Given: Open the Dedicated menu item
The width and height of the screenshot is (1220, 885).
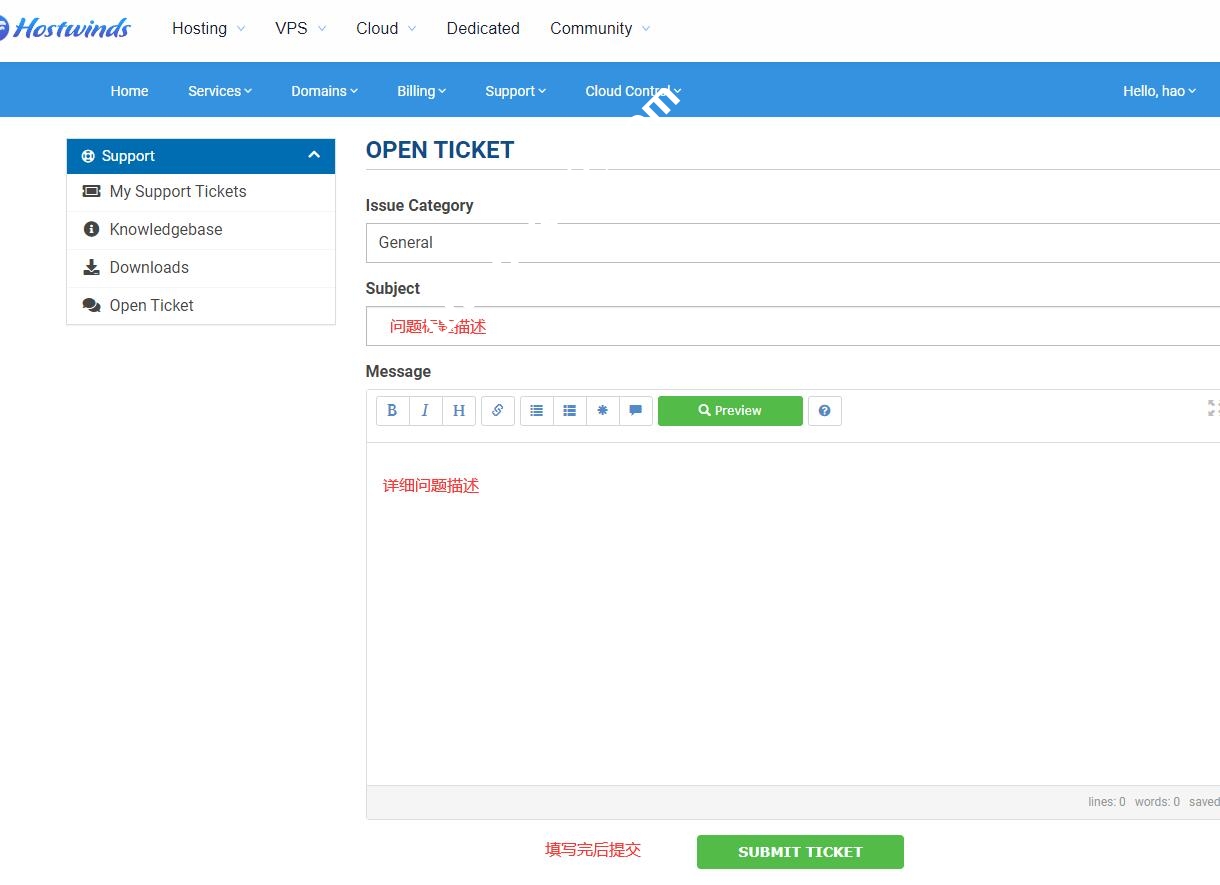Looking at the screenshot, I should click(x=483, y=28).
